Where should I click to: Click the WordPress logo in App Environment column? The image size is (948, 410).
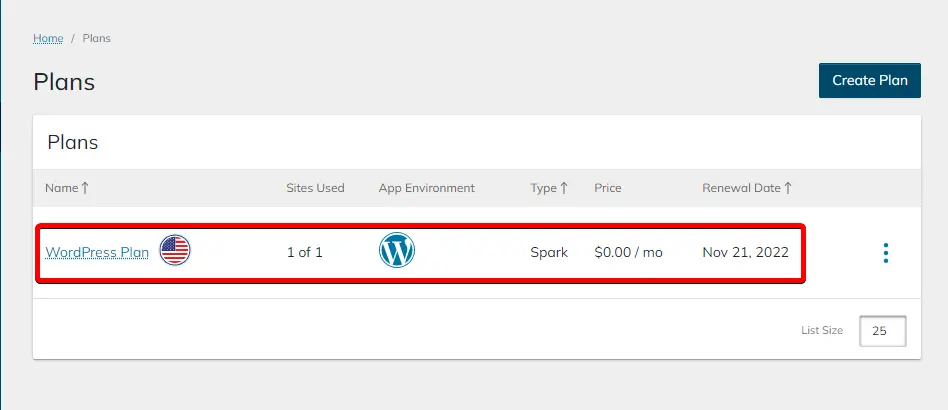(x=397, y=251)
